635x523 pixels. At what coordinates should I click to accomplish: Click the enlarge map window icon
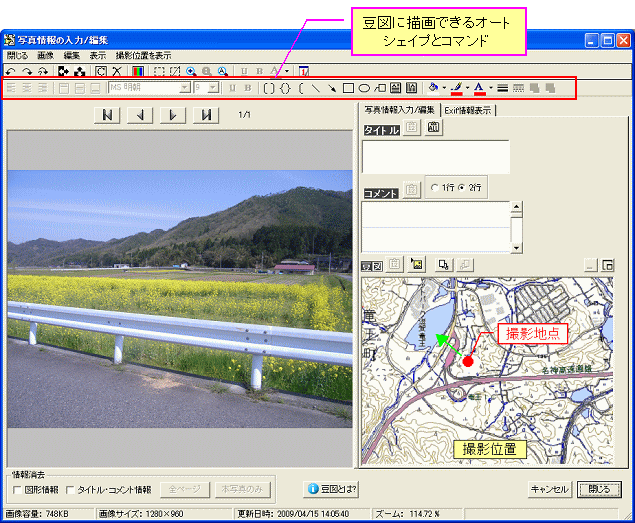tap(608, 265)
